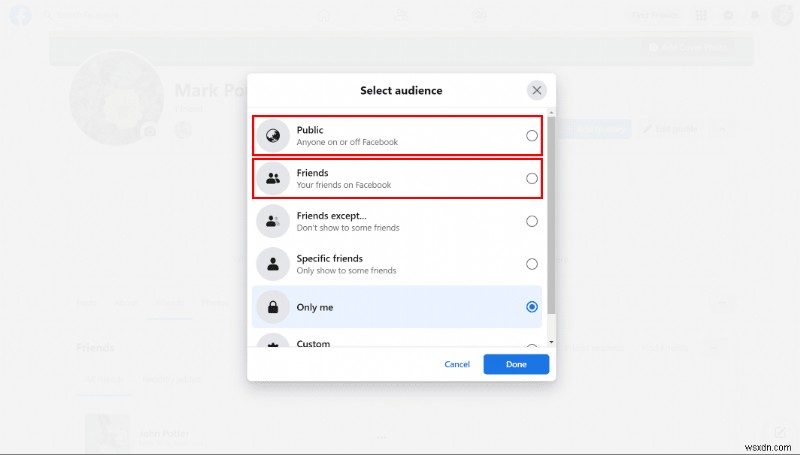Click the Friends two-people icon
The image size is (800, 455).
click(x=273, y=179)
